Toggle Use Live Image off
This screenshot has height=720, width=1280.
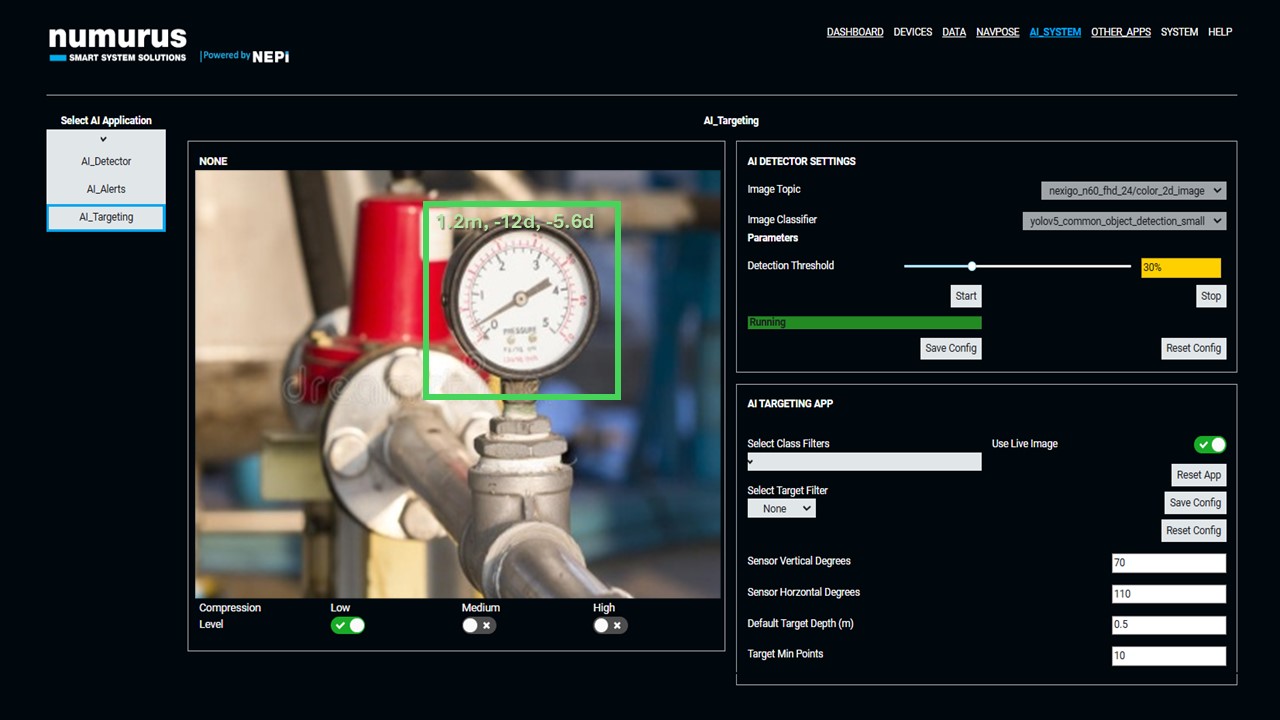(x=1209, y=444)
